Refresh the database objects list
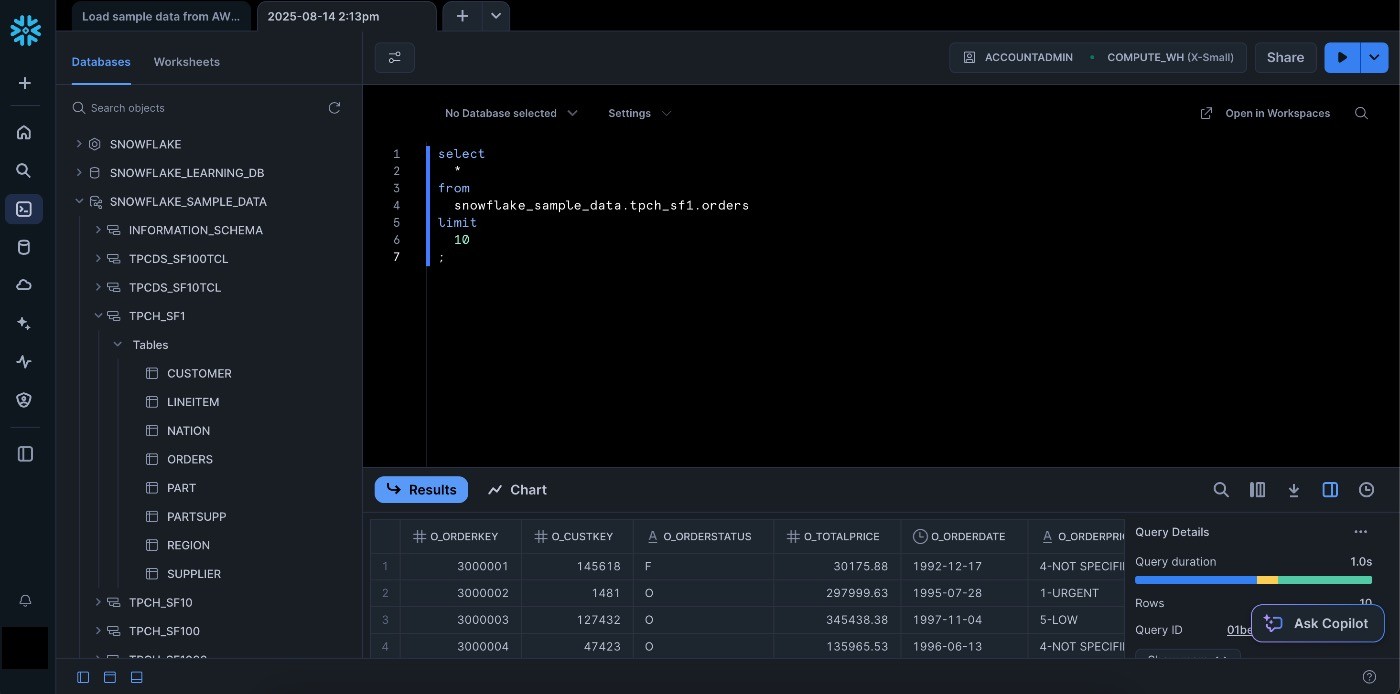 point(334,108)
